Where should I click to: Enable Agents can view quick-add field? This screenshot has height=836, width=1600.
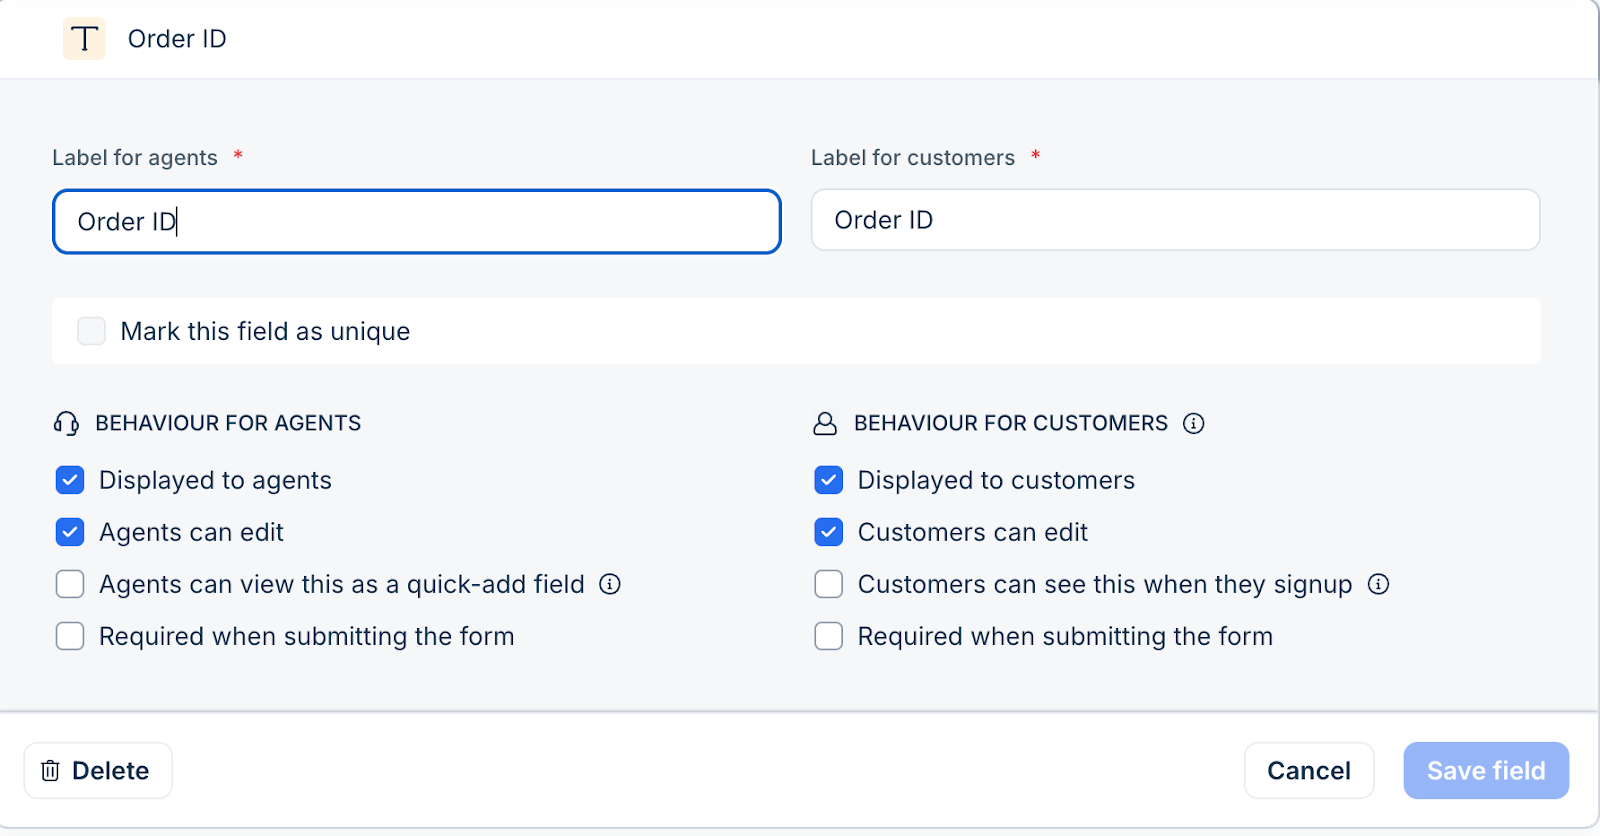[70, 584]
